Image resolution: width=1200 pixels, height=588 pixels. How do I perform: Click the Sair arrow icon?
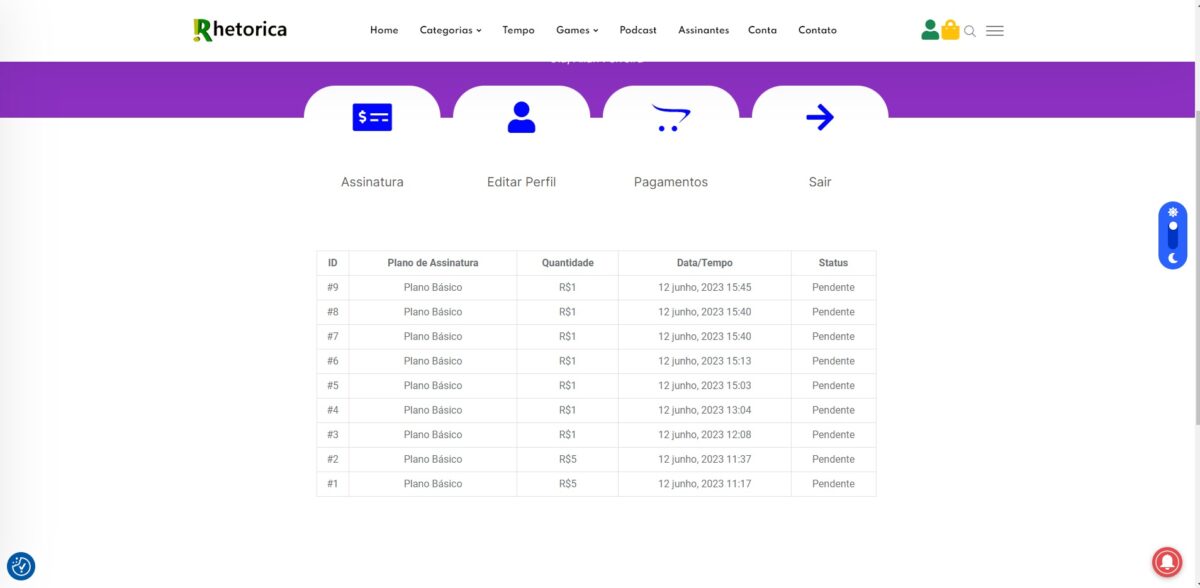click(x=819, y=118)
